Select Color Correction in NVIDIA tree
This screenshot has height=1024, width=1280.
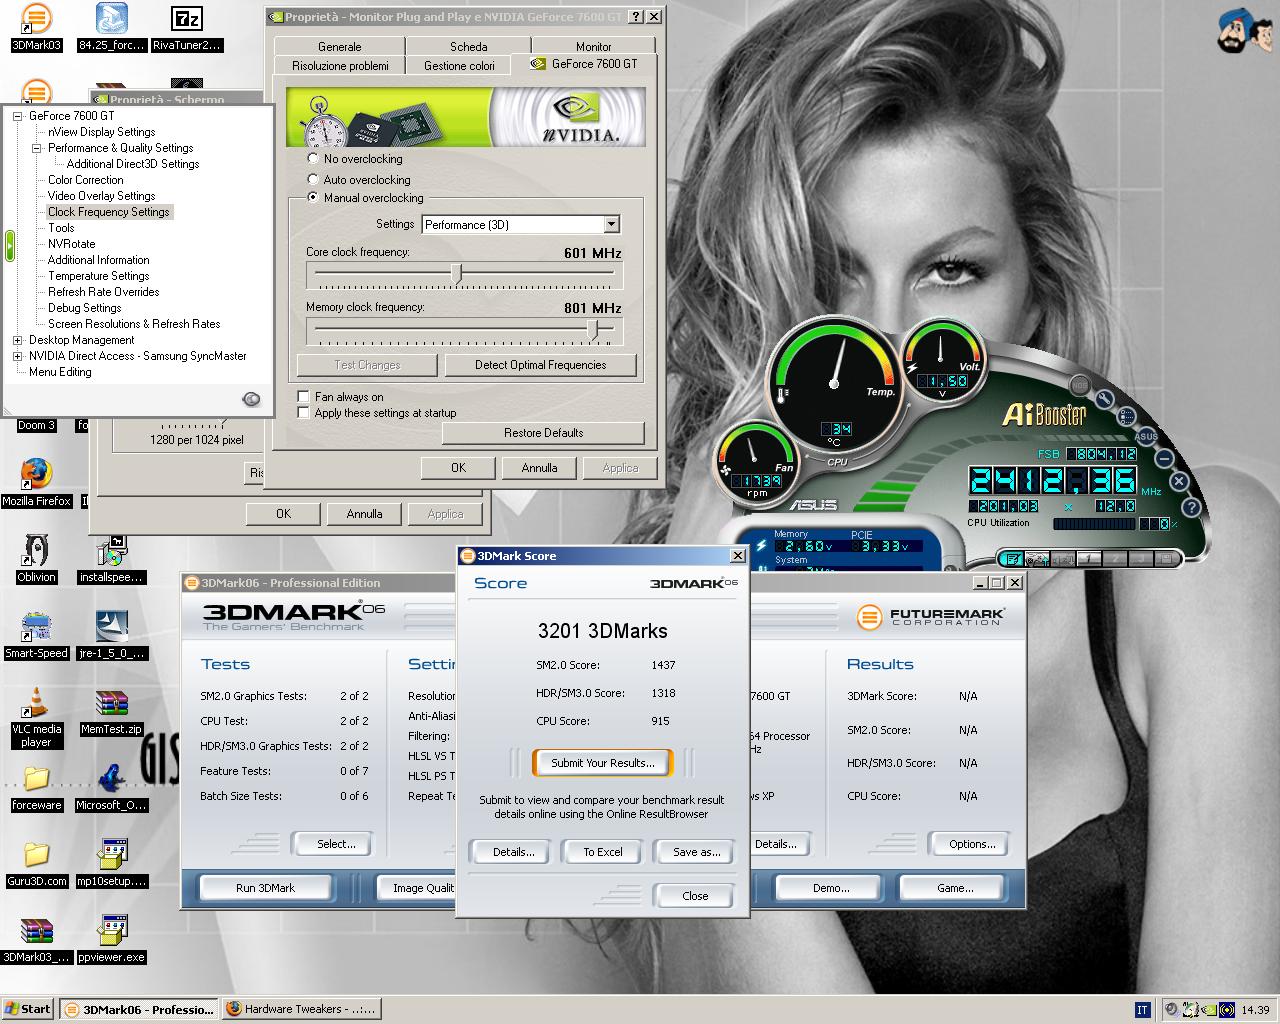86,180
